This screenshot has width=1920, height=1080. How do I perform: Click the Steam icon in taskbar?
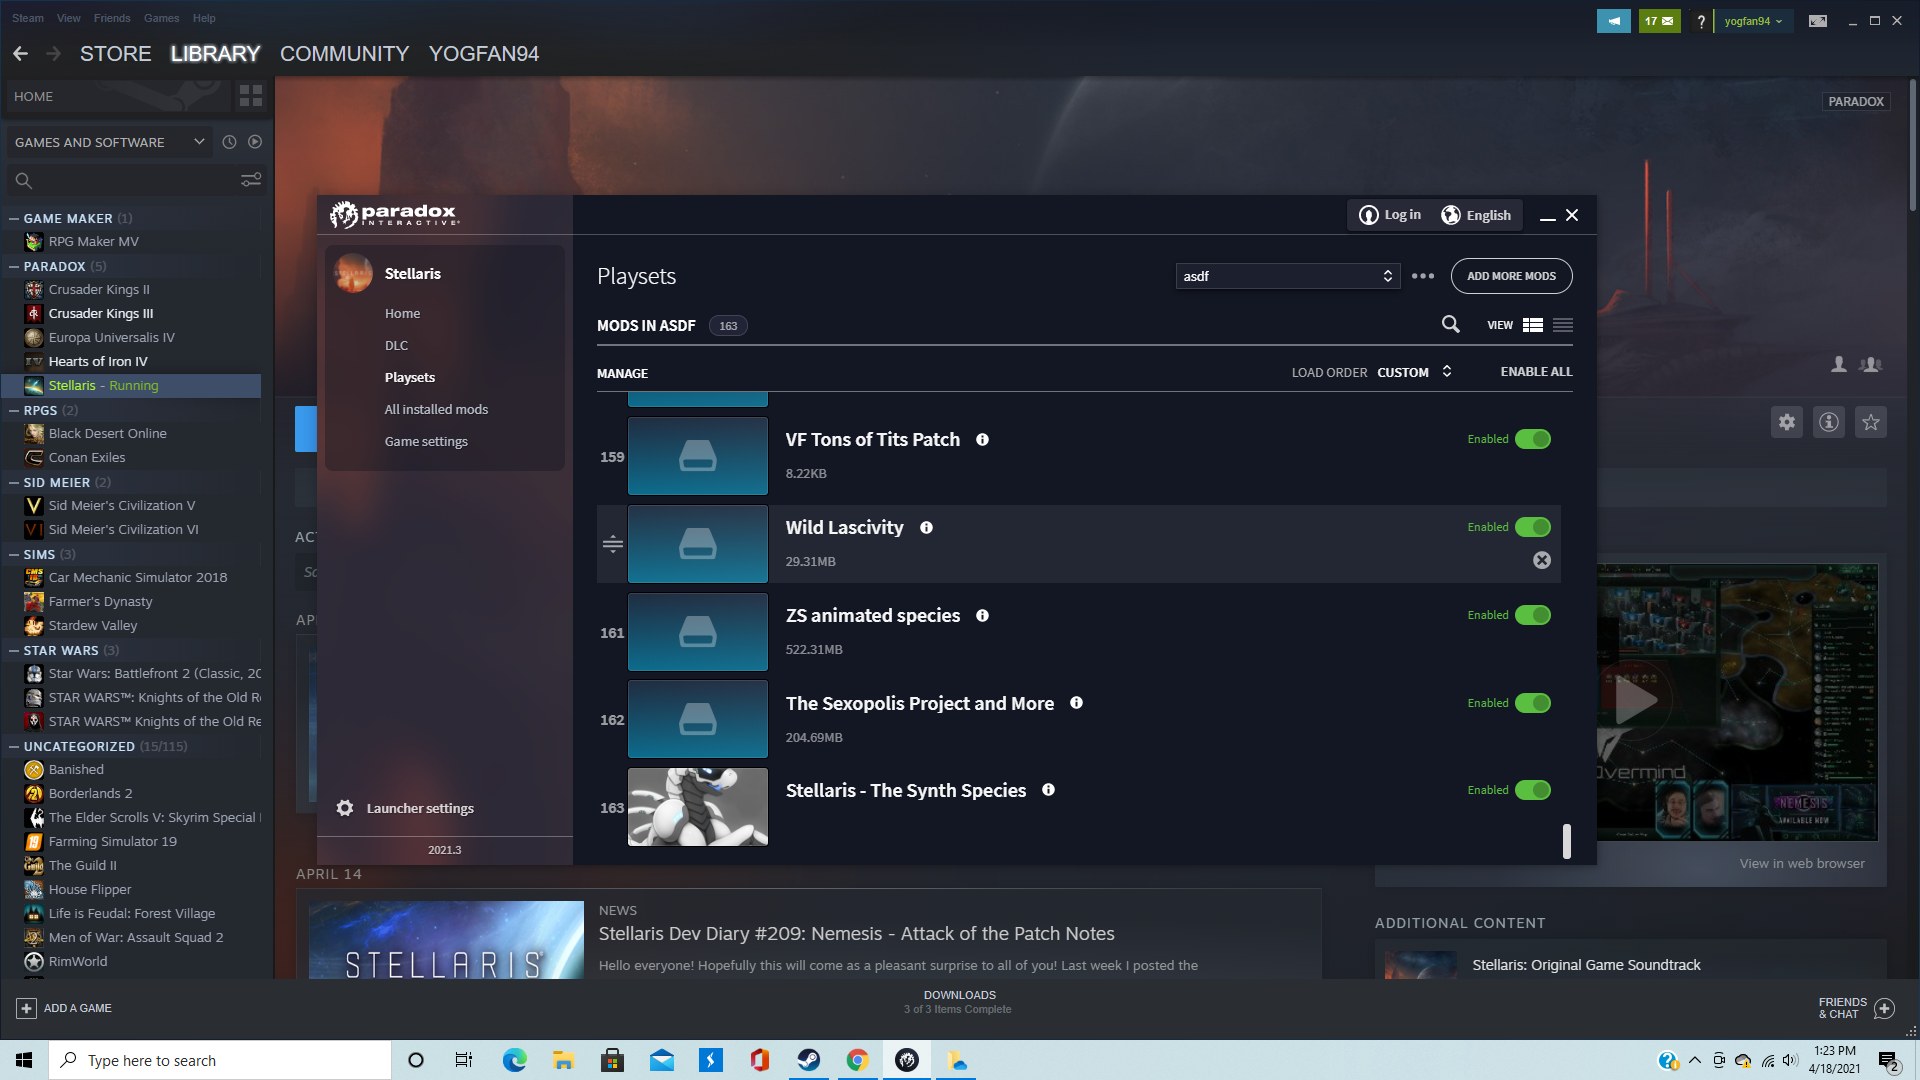[809, 1060]
